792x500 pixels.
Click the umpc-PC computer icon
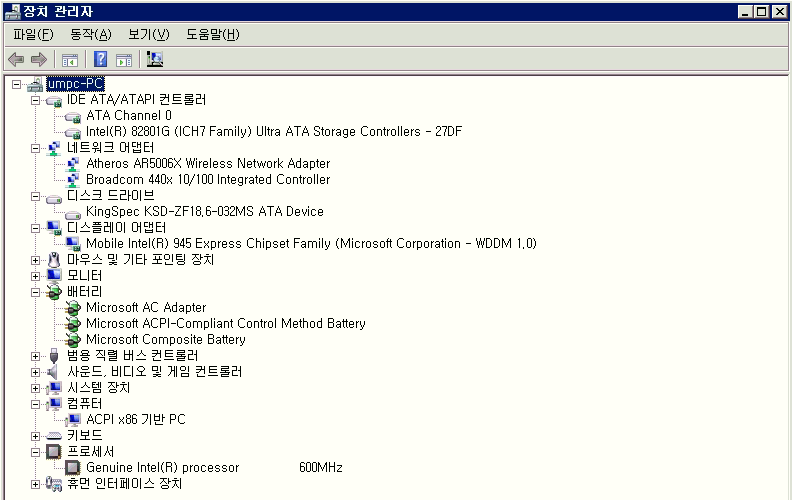click(x=35, y=84)
